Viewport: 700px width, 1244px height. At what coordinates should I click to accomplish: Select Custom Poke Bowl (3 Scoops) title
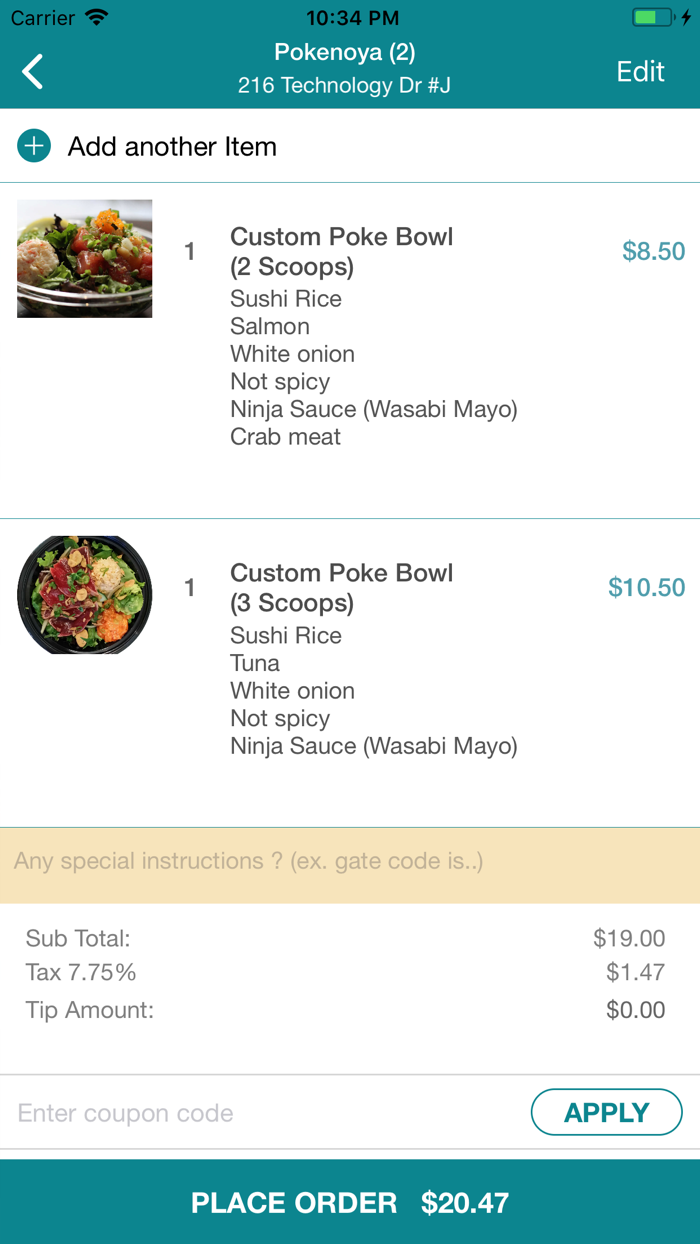tap(341, 588)
